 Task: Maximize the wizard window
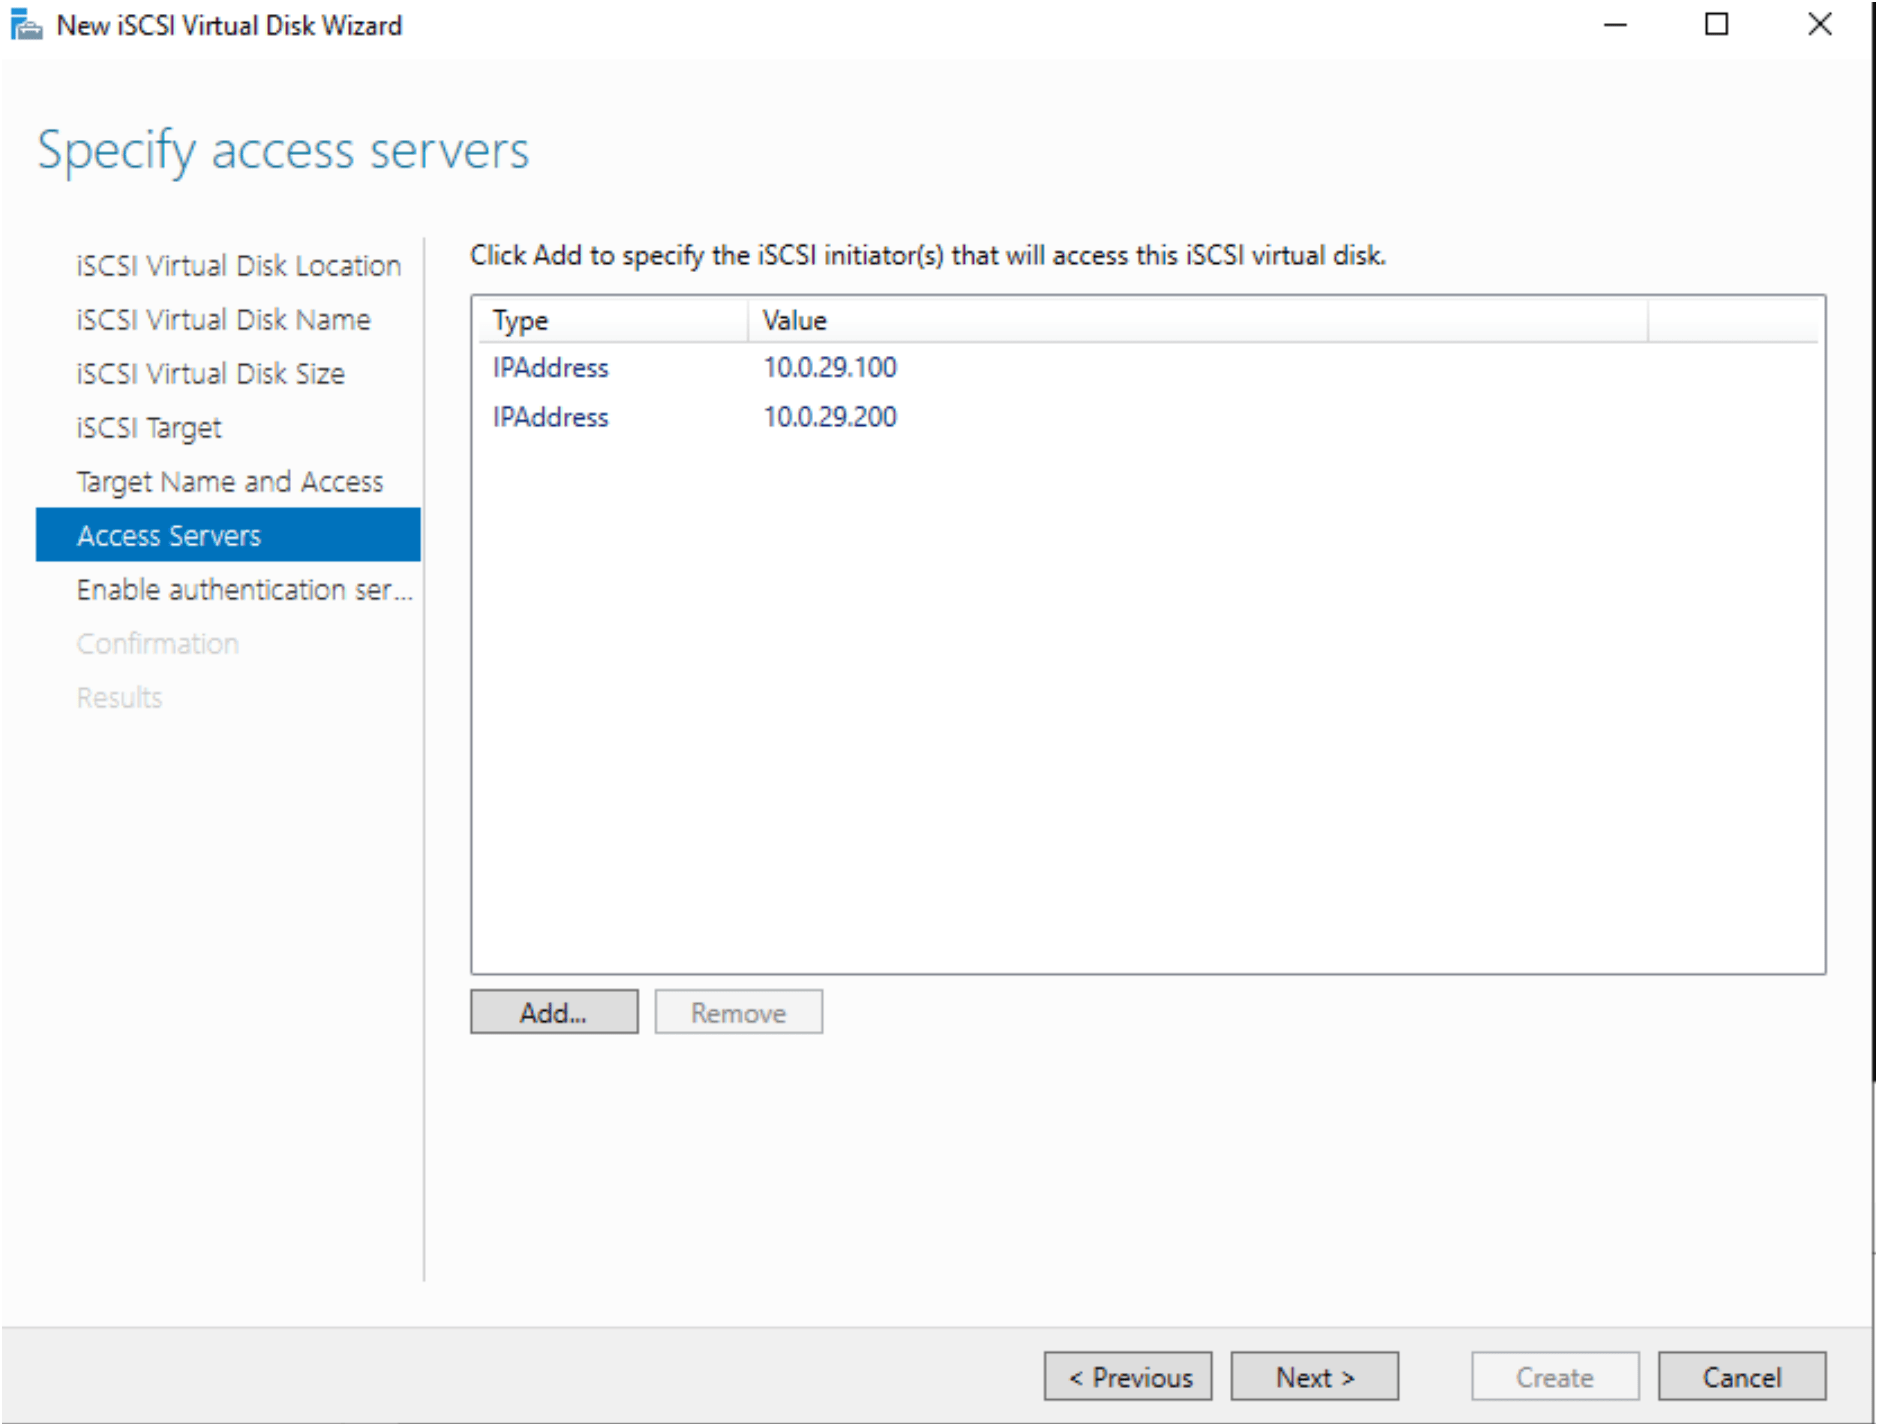tap(1716, 24)
